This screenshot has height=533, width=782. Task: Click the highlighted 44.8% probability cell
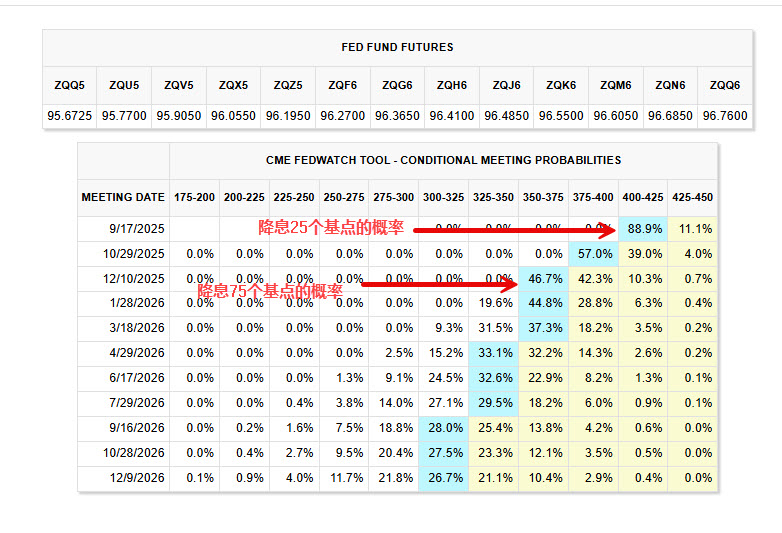[543, 303]
